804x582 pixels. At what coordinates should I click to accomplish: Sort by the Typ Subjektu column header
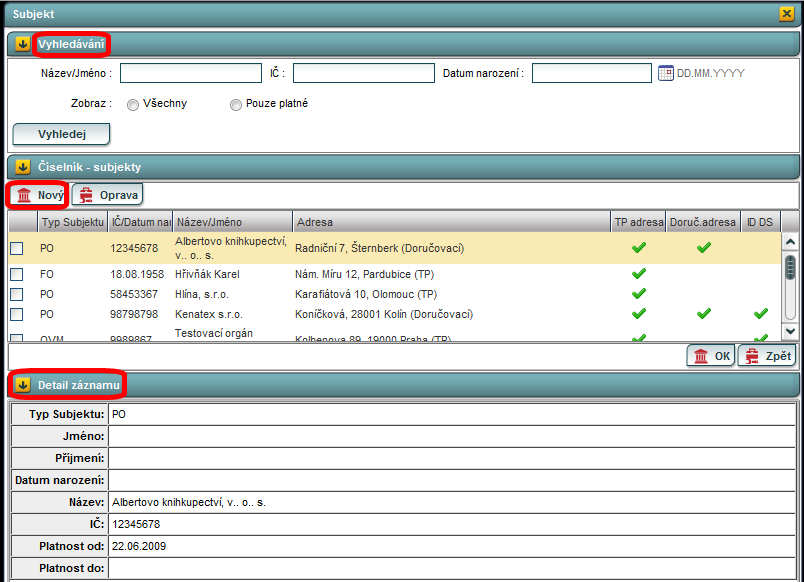[72, 222]
